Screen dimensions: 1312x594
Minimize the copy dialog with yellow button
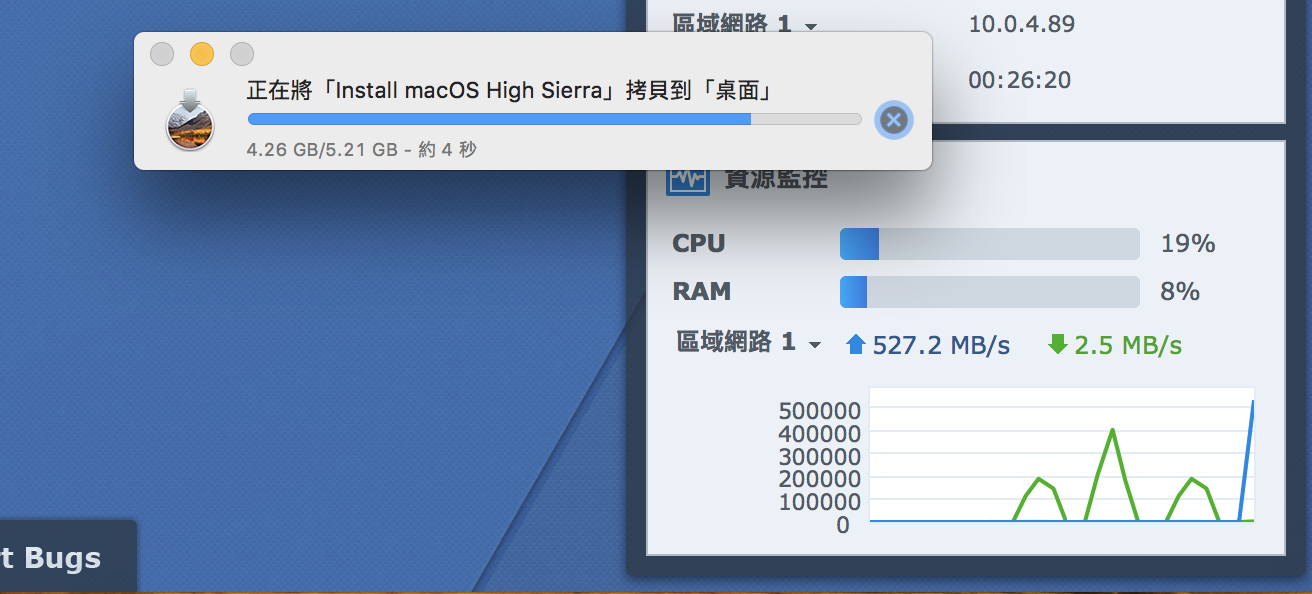pos(202,54)
